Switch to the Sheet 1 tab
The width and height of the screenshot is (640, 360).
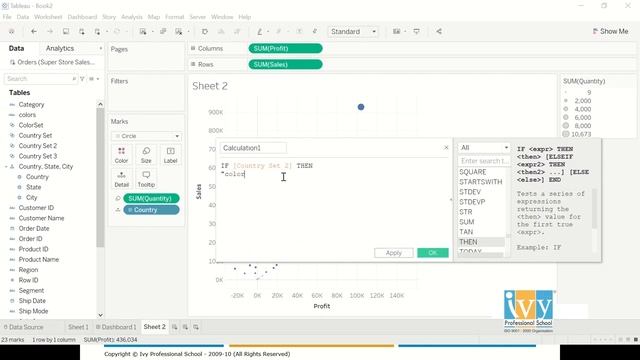click(x=78, y=327)
